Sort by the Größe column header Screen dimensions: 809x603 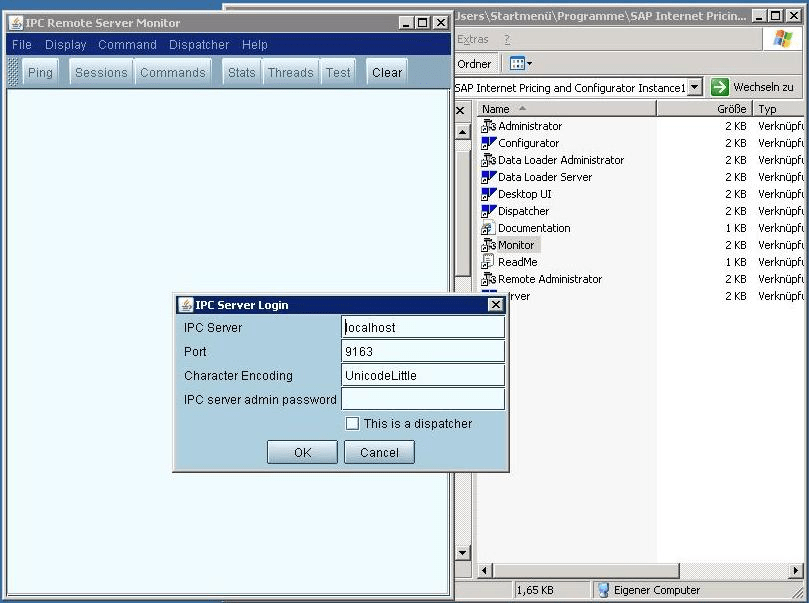[x=704, y=109]
